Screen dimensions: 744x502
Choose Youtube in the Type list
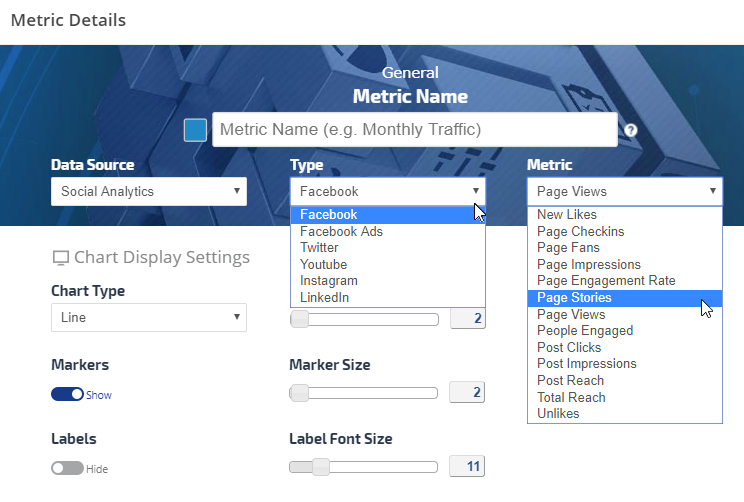323,265
